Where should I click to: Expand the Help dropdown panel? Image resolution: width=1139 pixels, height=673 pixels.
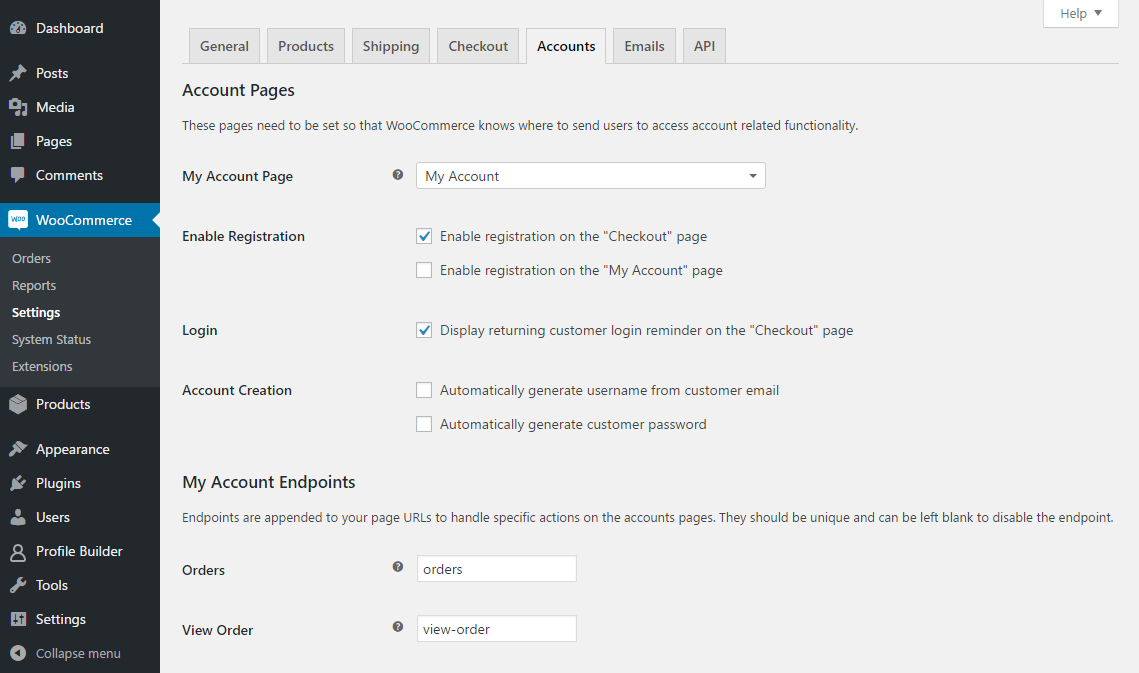(x=1081, y=14)
